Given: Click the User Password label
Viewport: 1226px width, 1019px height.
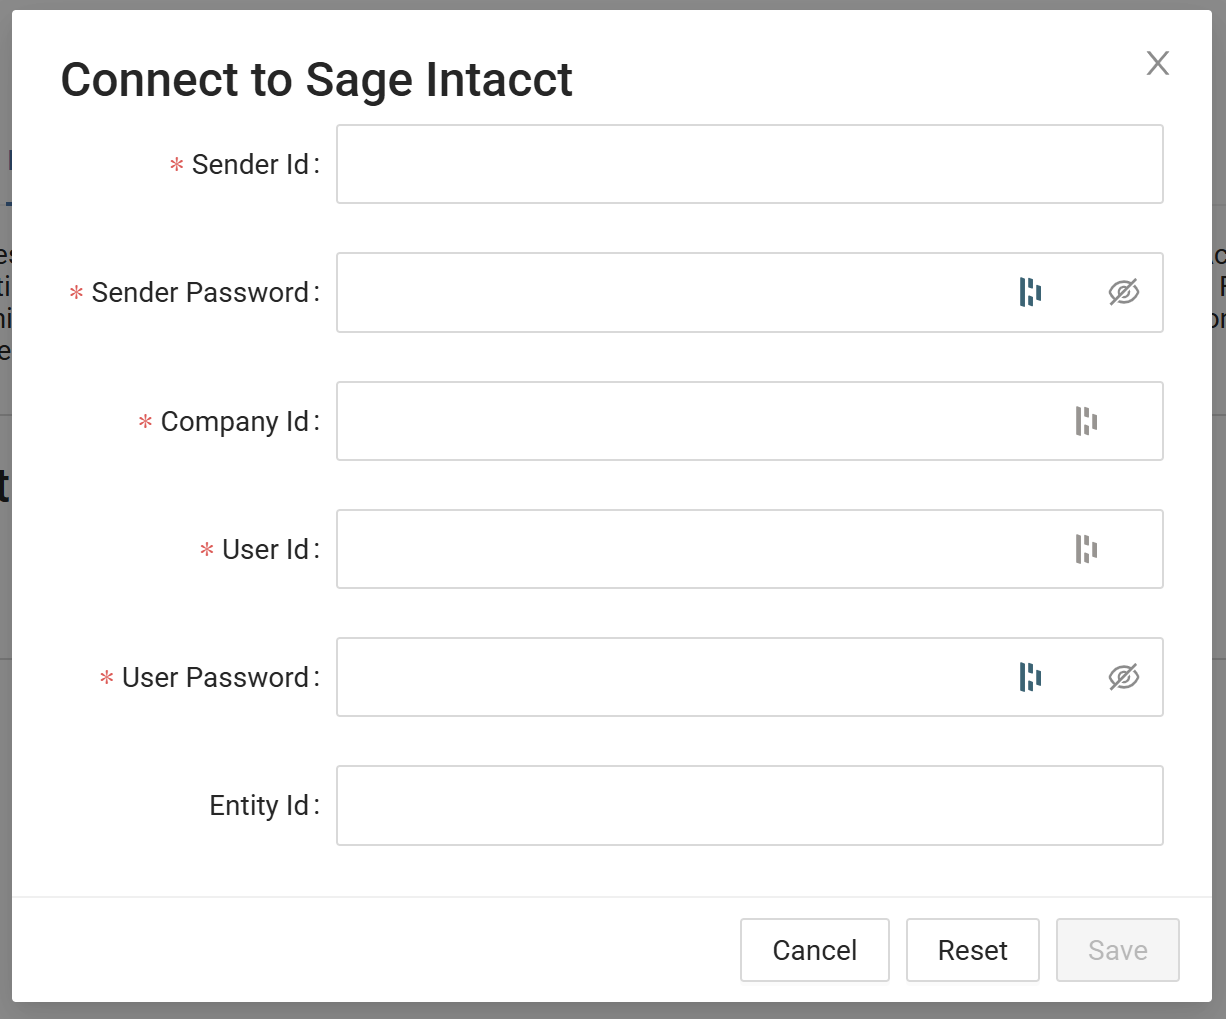Looking at the screenshot, I should pos(215,677).
